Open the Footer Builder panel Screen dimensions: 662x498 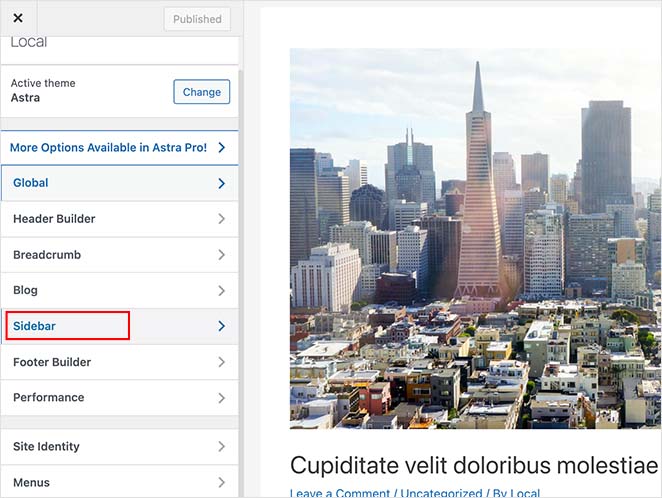[52, 362]
